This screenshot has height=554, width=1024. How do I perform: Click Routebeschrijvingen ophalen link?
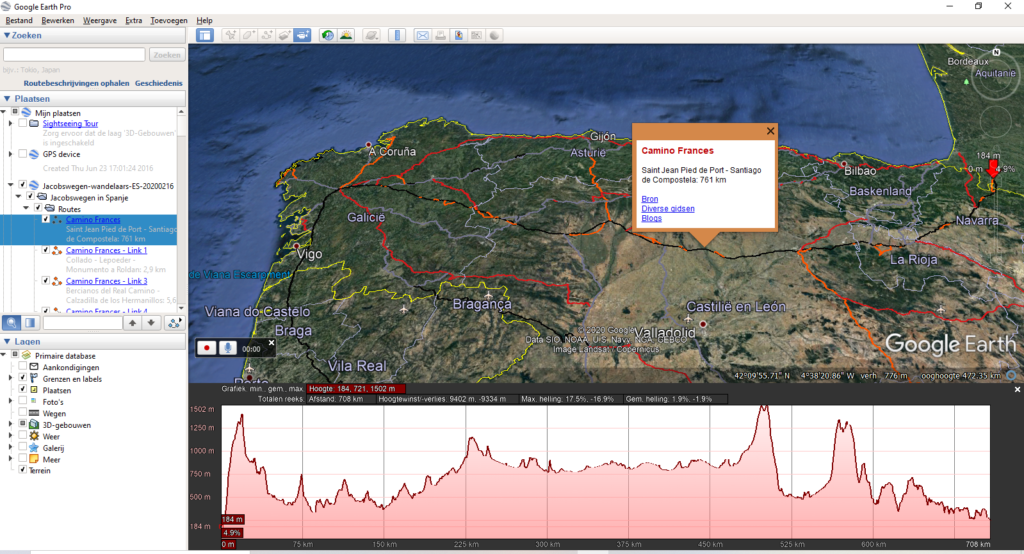76,83
